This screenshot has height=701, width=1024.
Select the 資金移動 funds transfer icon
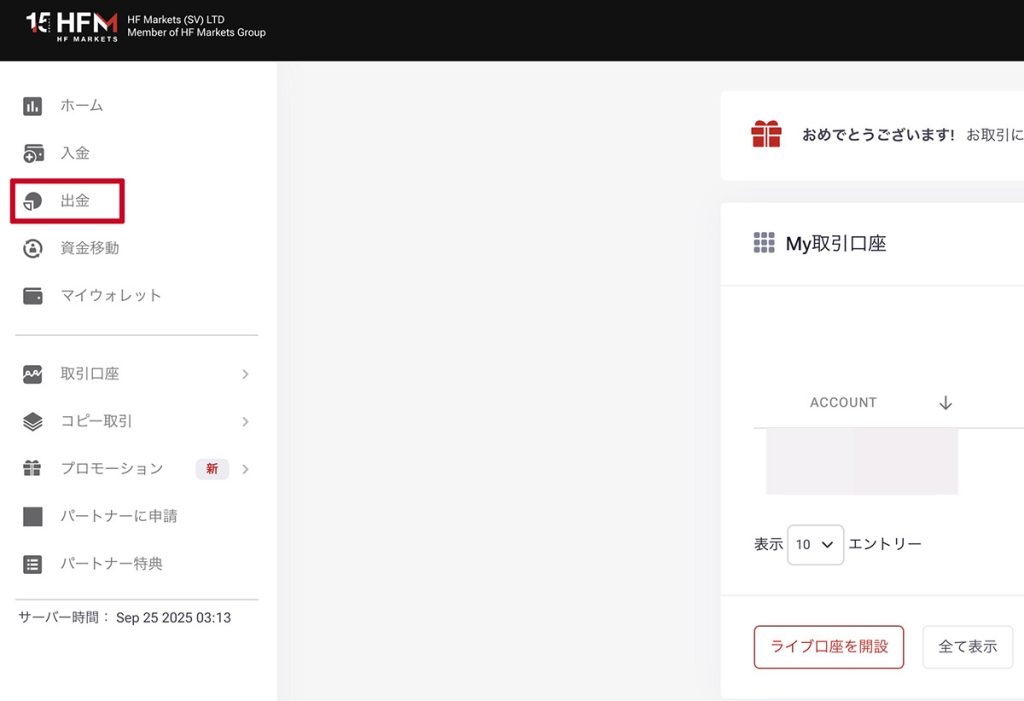(x=31, y=248)
